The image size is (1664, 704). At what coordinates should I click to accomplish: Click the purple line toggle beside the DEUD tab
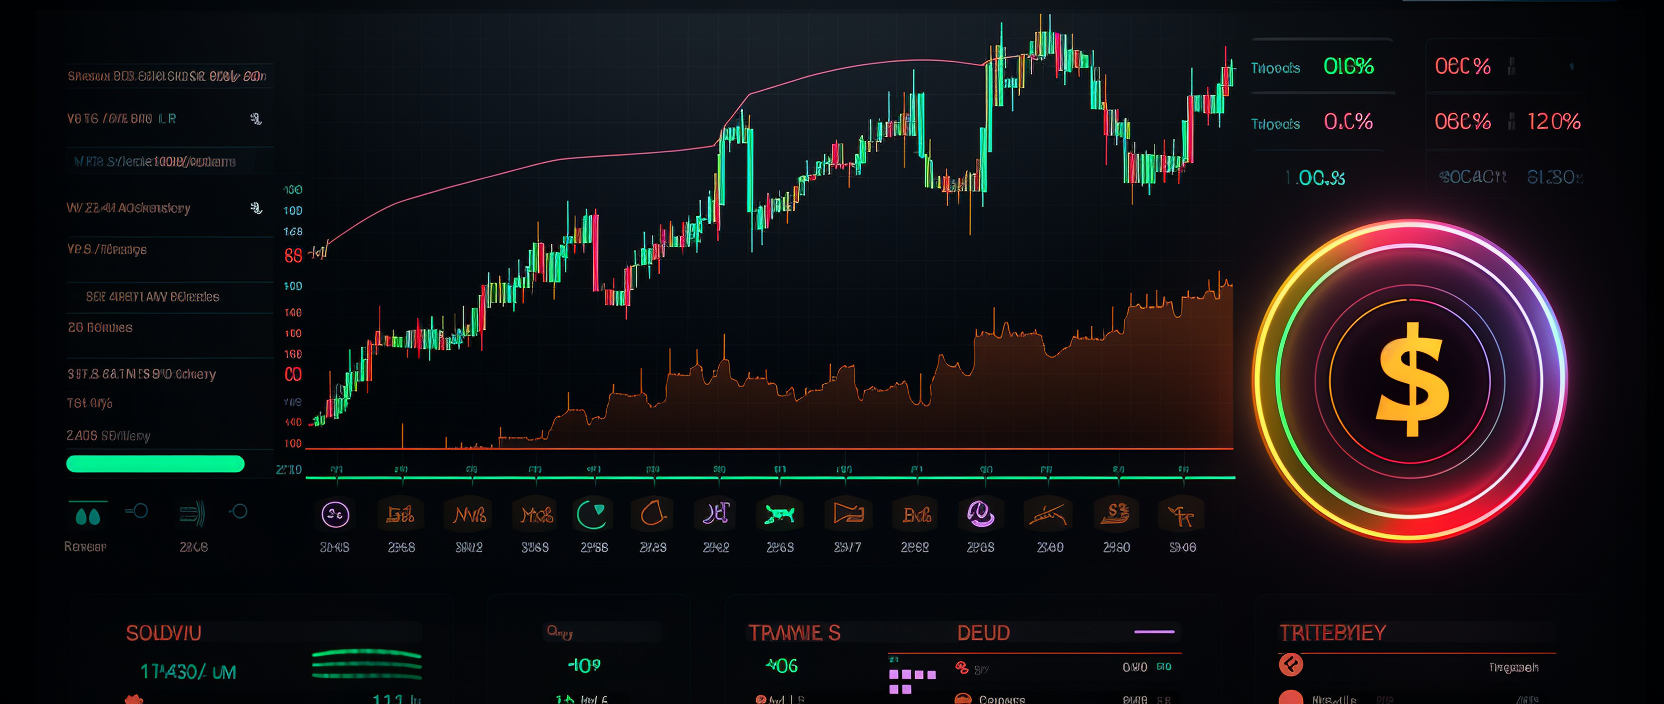(1154, 632)
